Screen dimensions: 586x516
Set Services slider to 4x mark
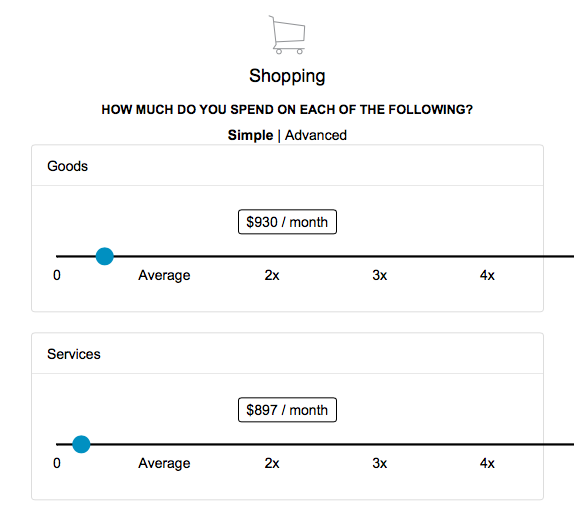pyautogui.click(x=487, y=444)
